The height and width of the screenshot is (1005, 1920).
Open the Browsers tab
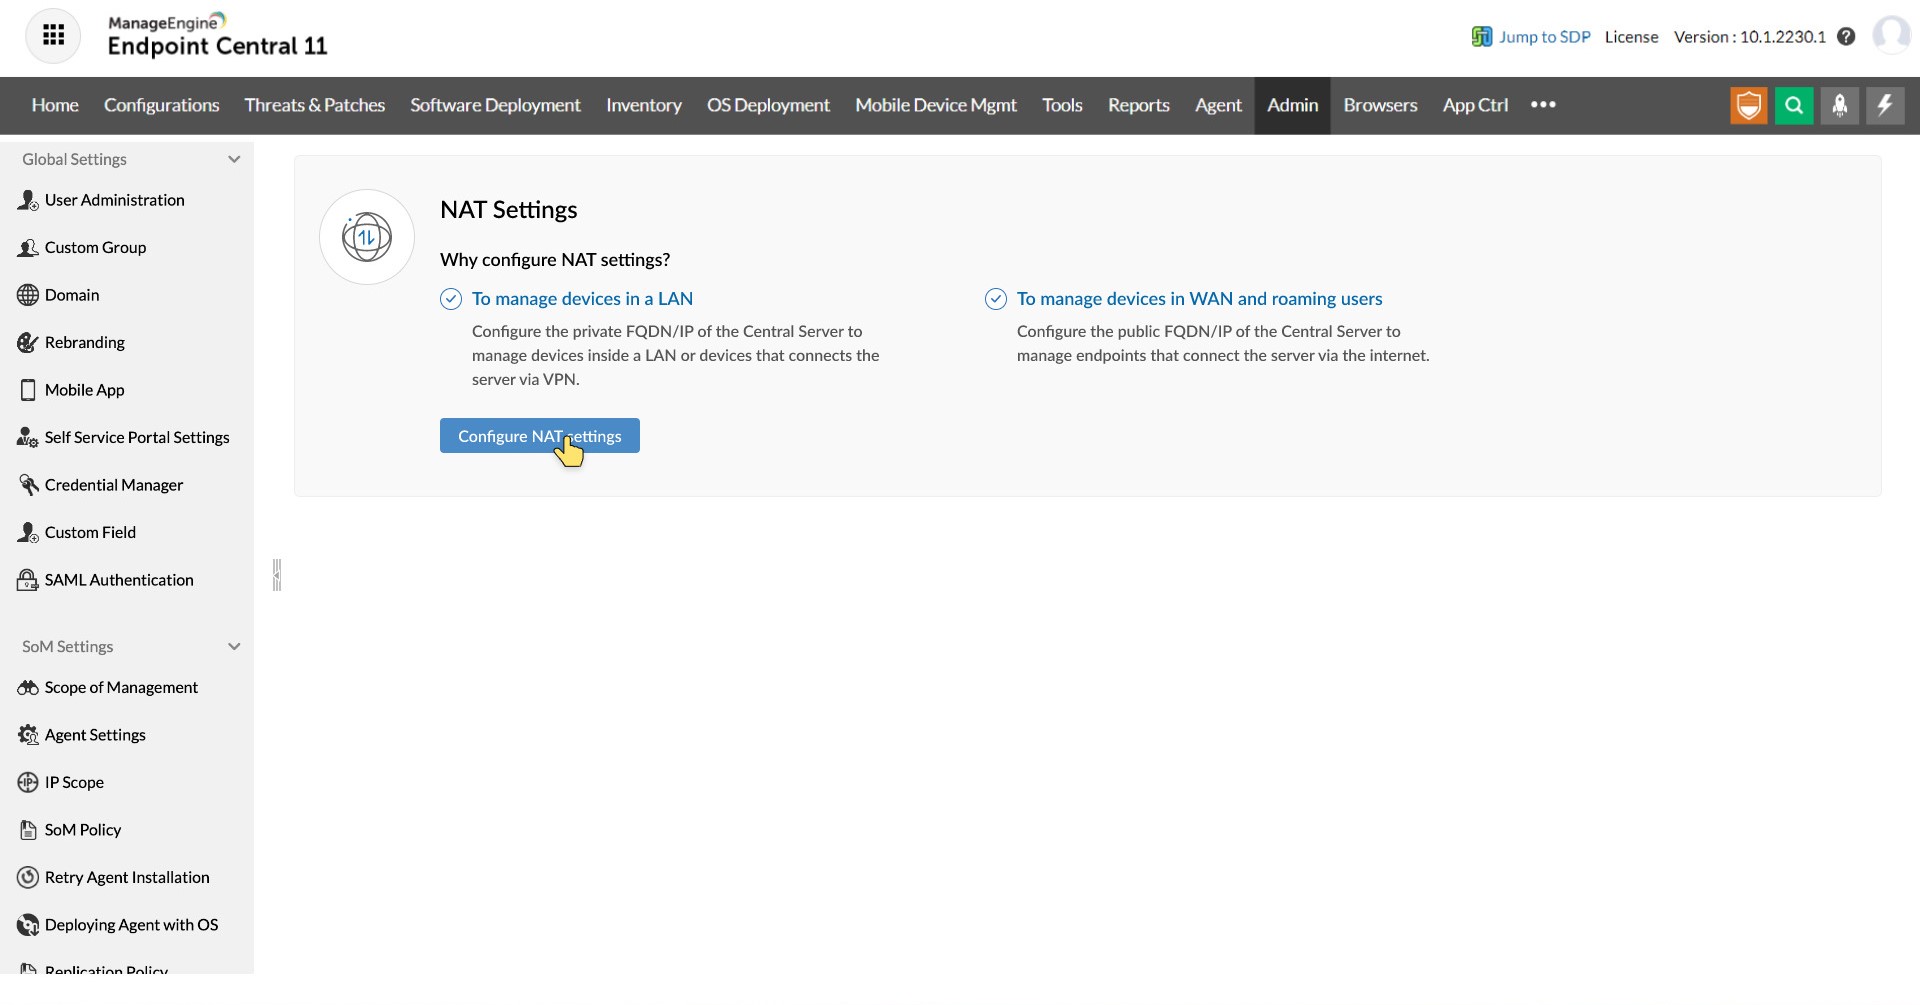coord(1380,105)
